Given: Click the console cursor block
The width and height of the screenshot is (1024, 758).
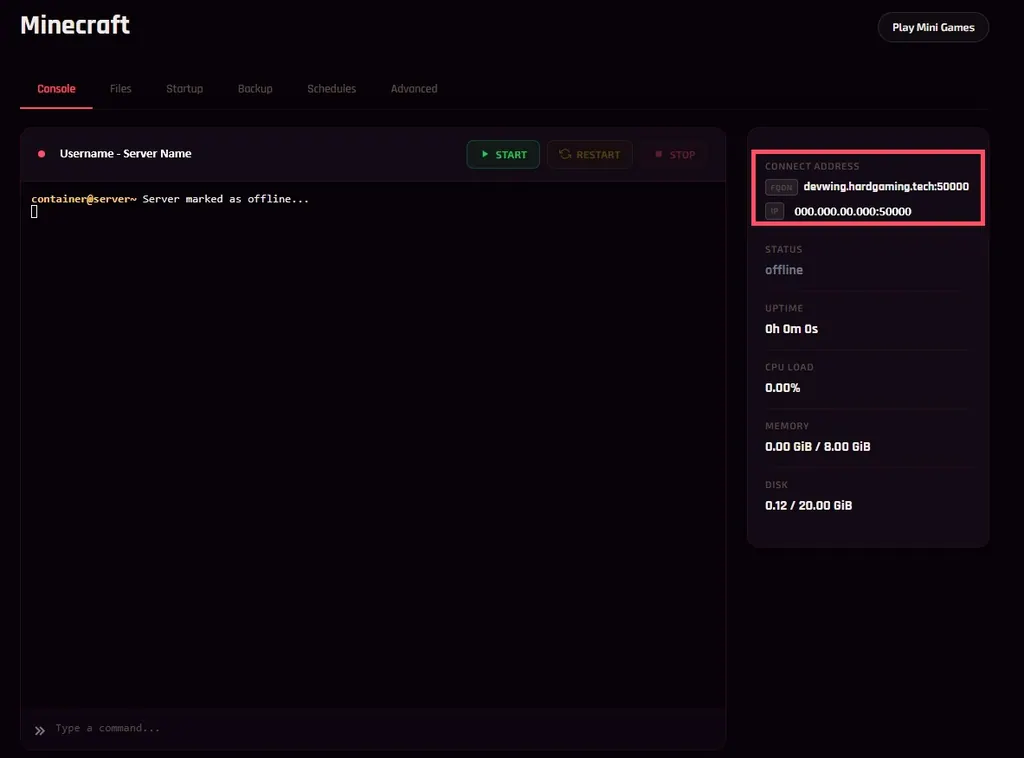Looking at the screenshot, I should point(35,212).
